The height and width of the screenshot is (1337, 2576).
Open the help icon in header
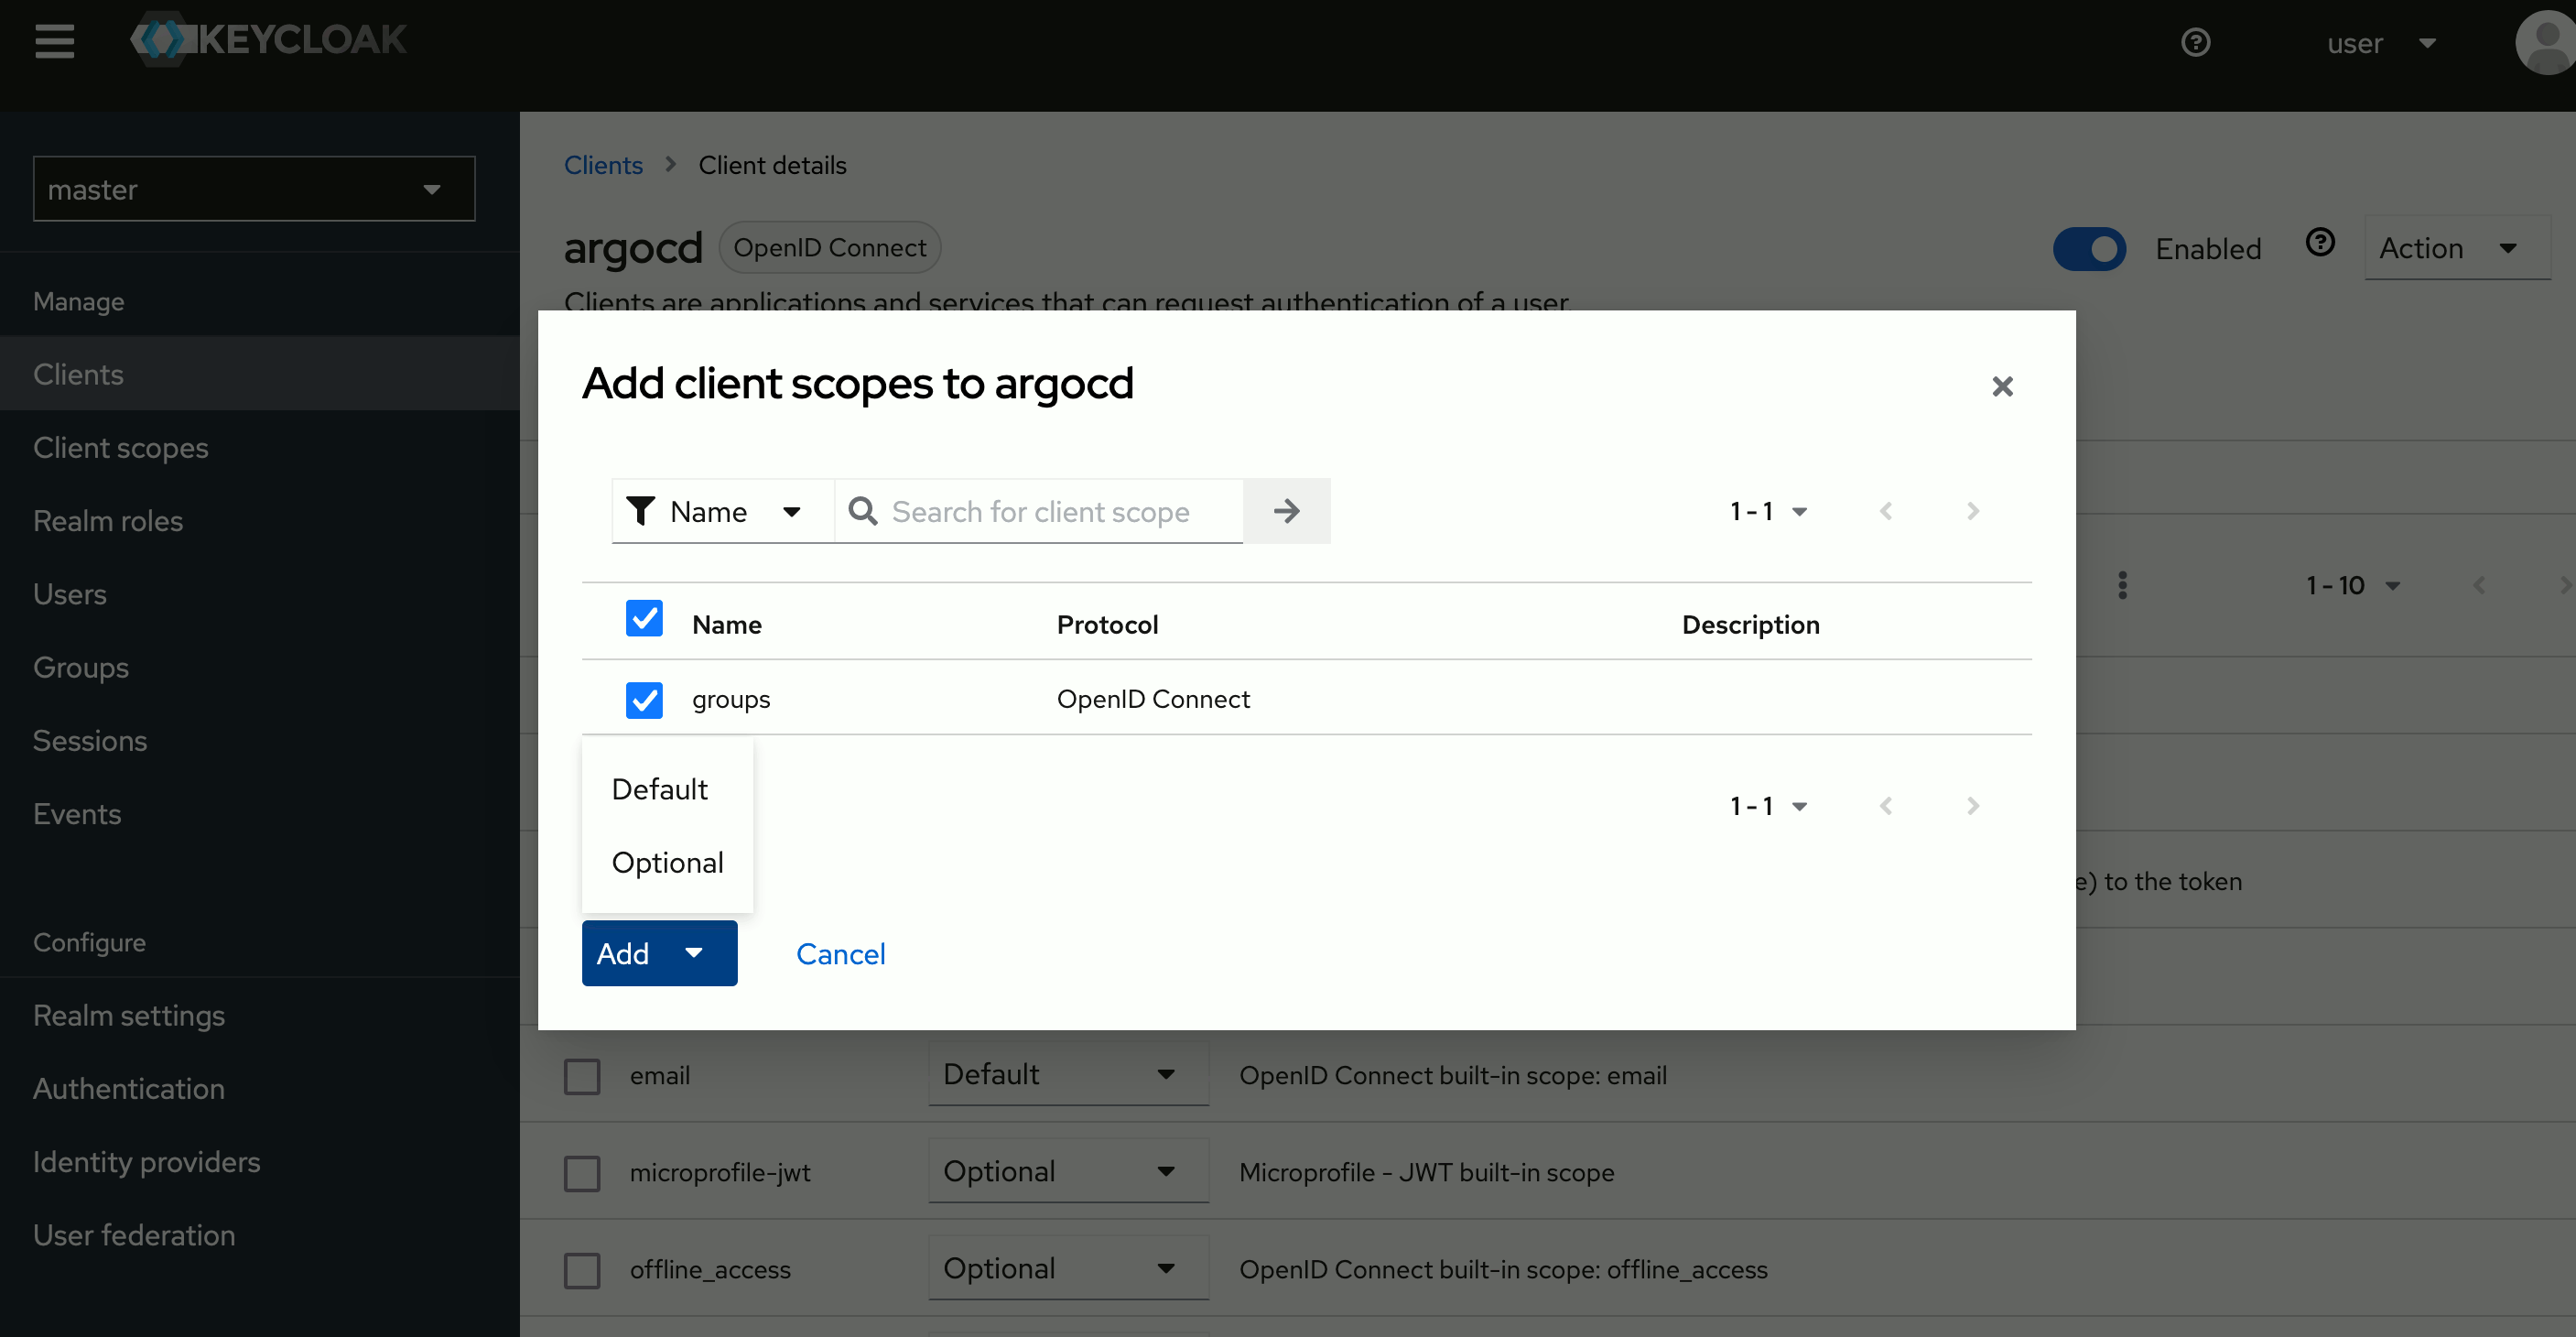tap(2195, 42)
